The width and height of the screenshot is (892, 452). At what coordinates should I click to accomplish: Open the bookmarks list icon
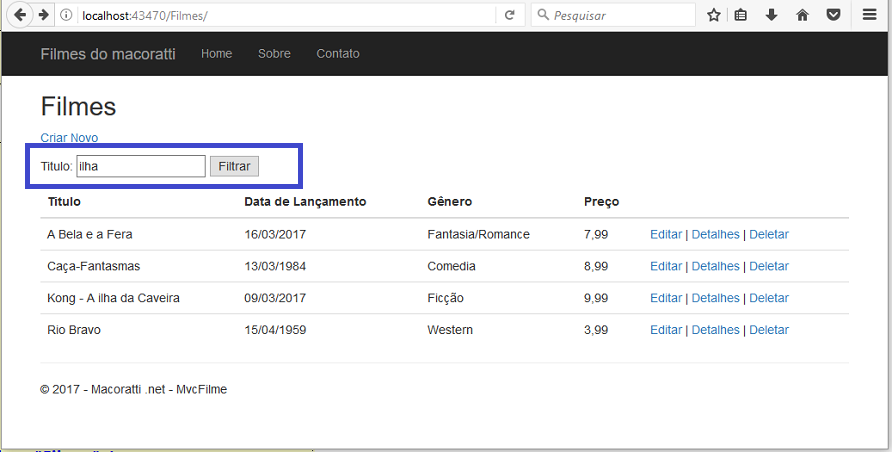741,15
